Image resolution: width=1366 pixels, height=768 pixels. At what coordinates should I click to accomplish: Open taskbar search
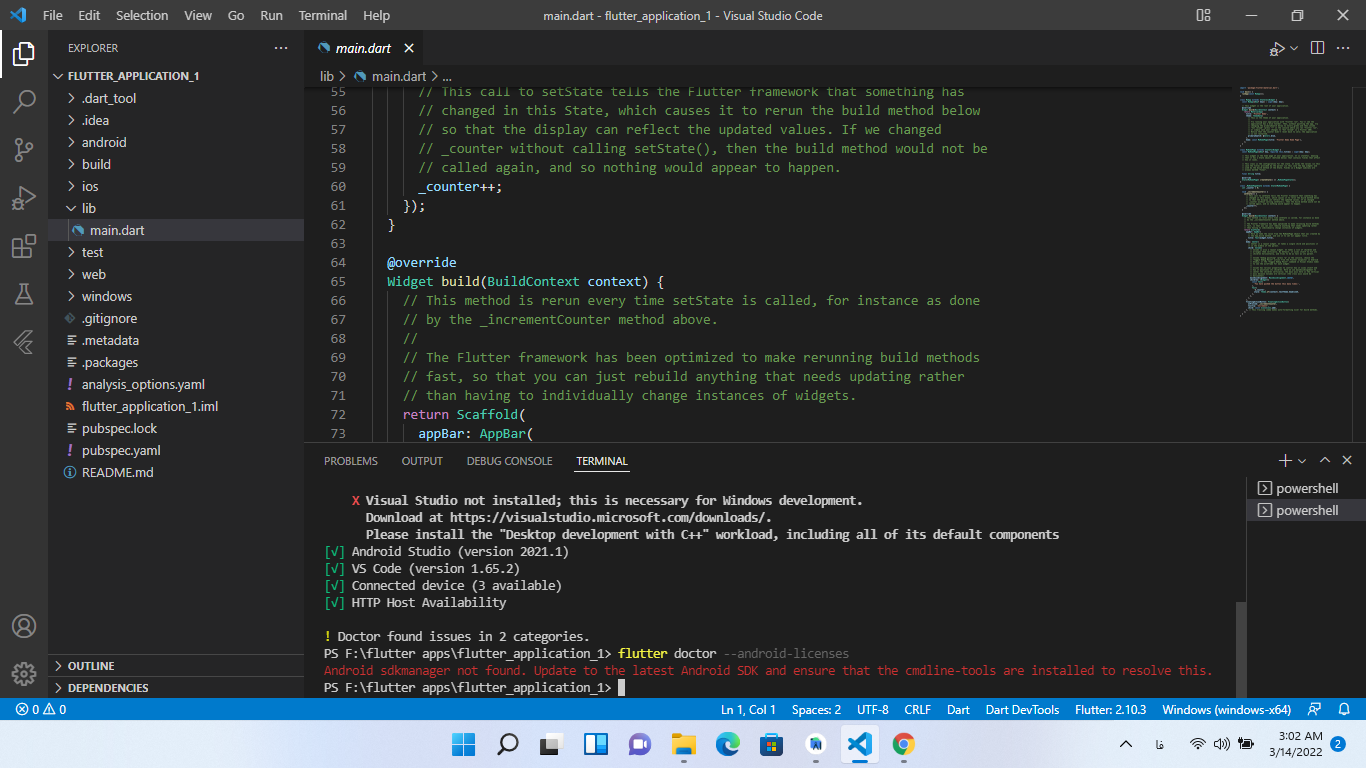(507, 744)
